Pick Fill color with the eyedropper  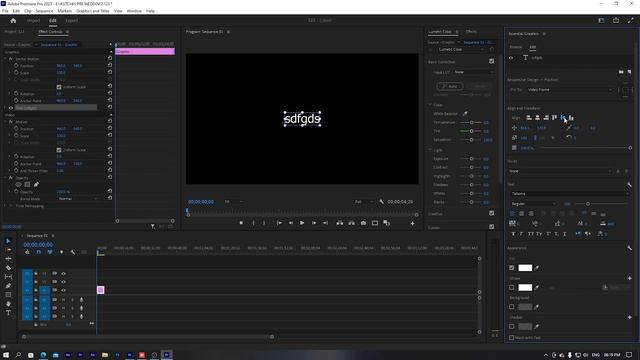[537, 268]
